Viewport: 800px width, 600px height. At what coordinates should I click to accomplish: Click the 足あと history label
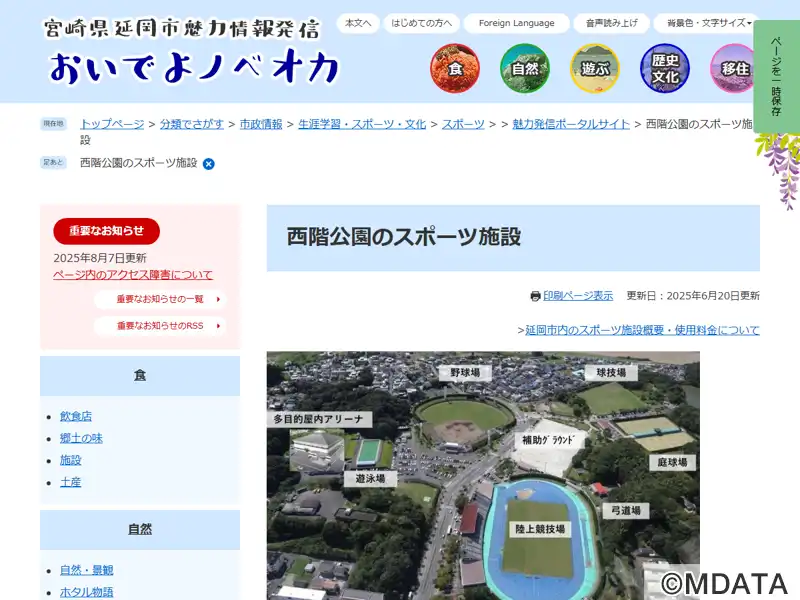pyautogui.click(x=54, y=163)
